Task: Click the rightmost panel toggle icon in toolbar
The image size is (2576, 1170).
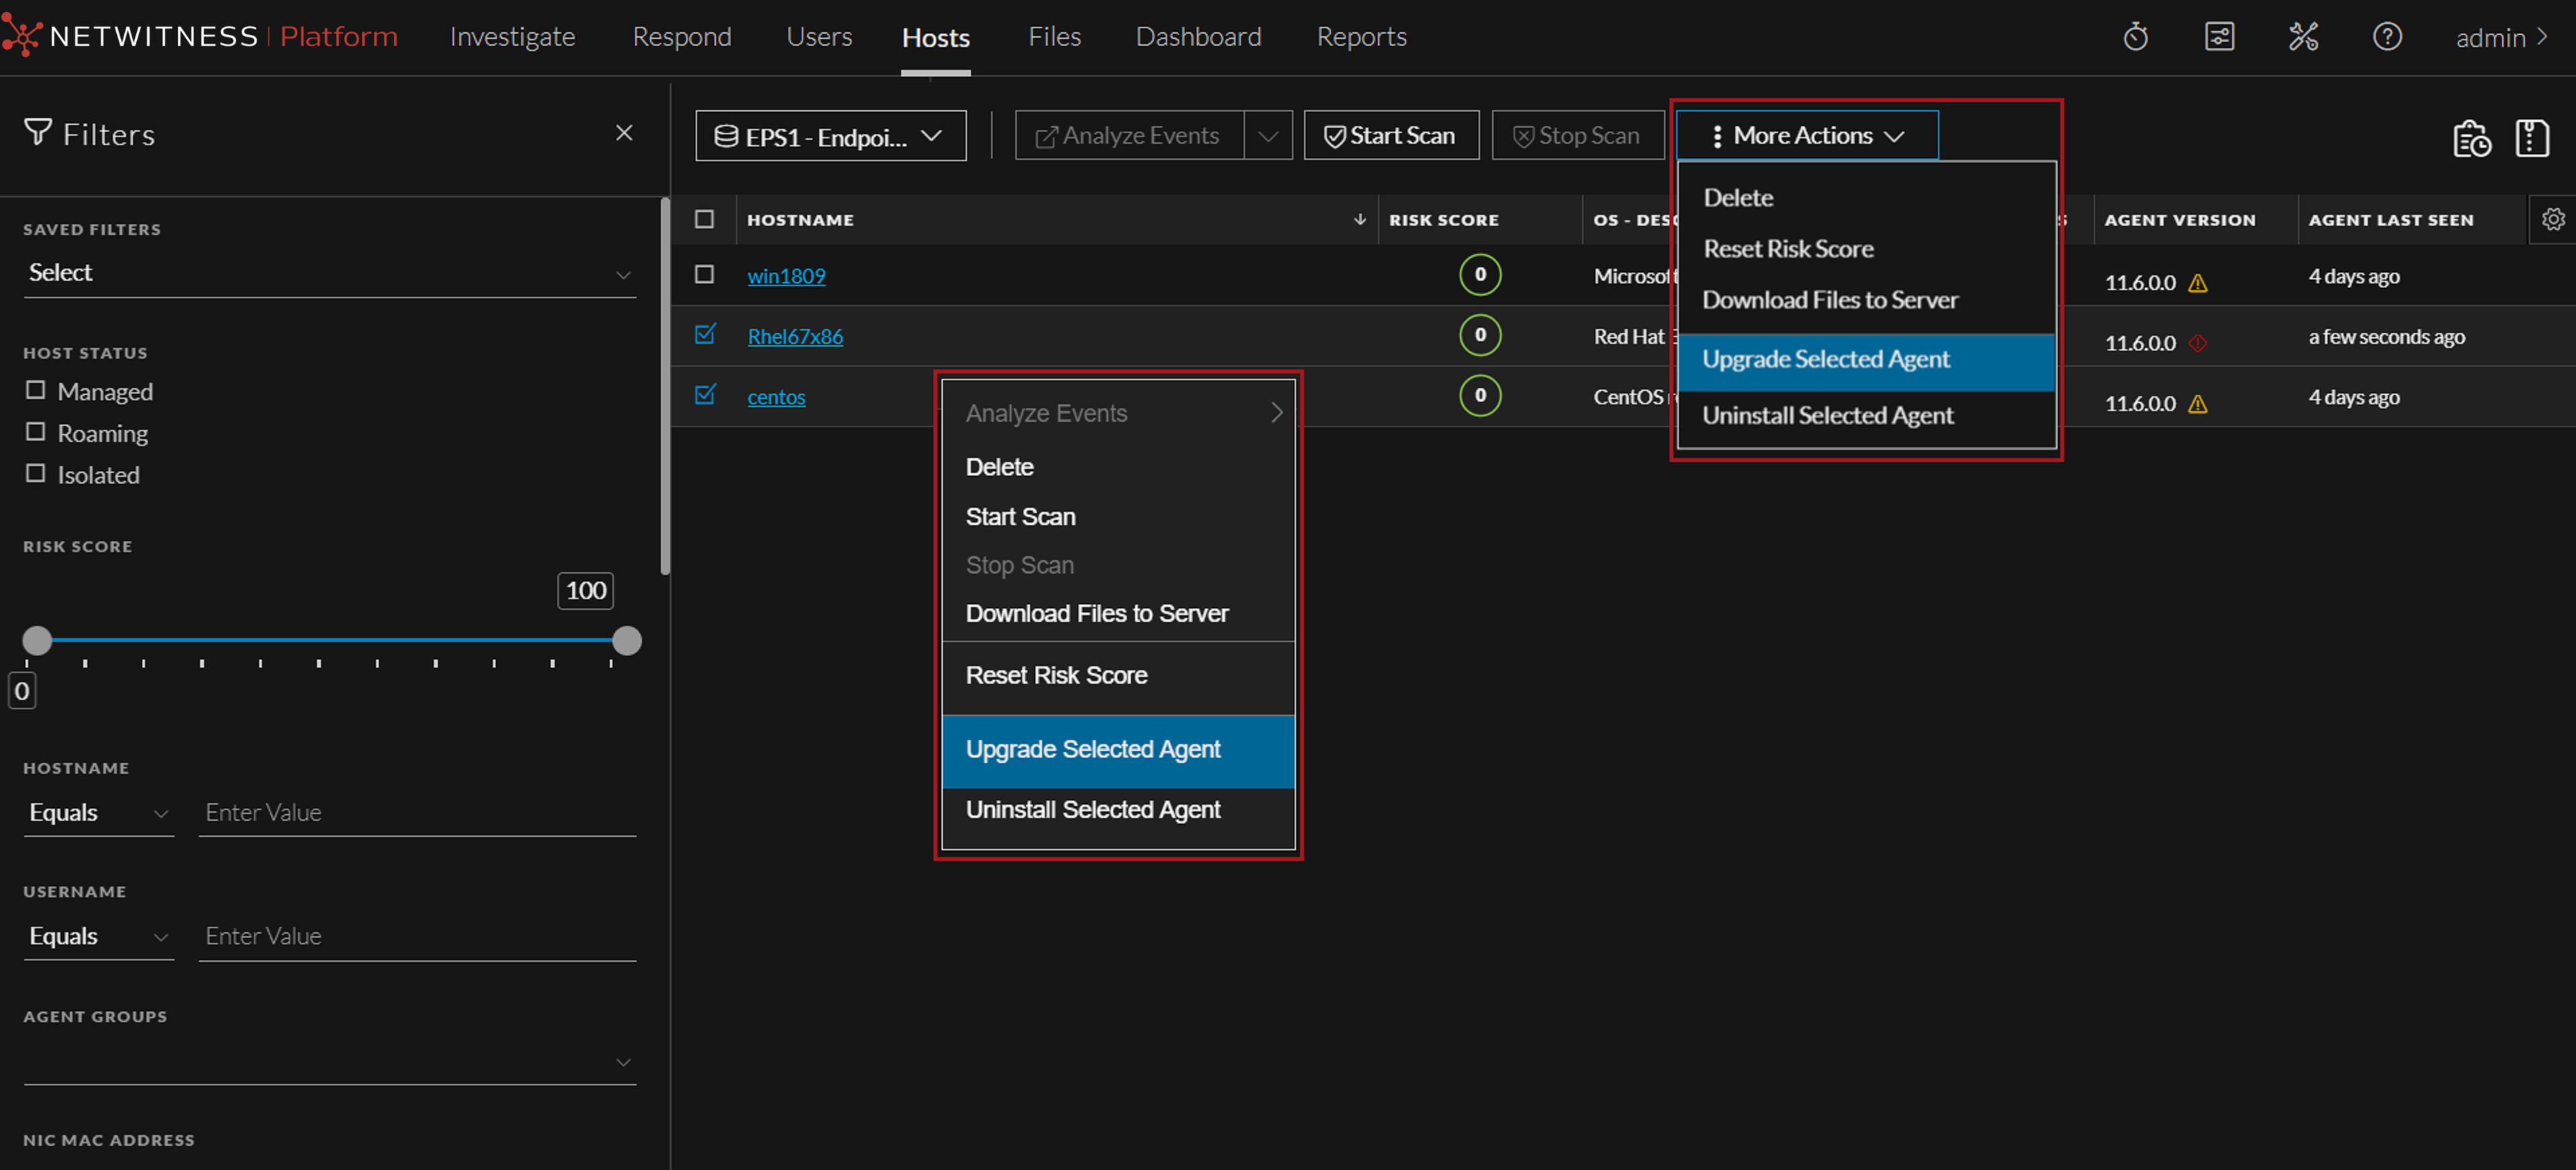Action: click(2532, 138)
